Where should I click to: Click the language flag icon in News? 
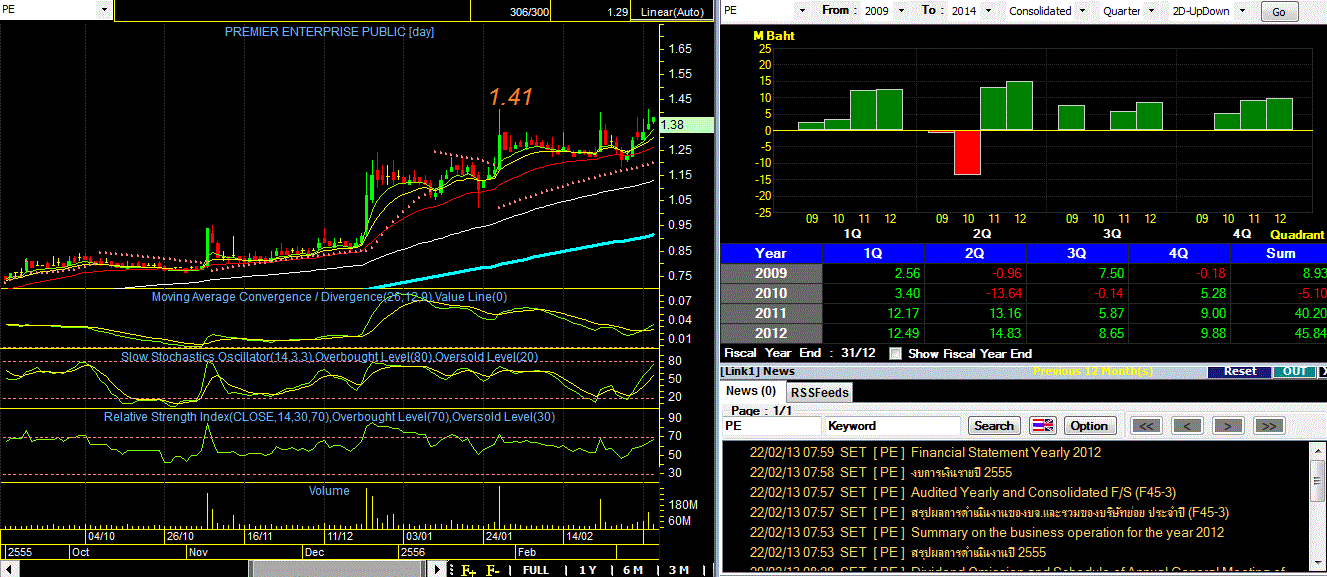(1042, 425)
